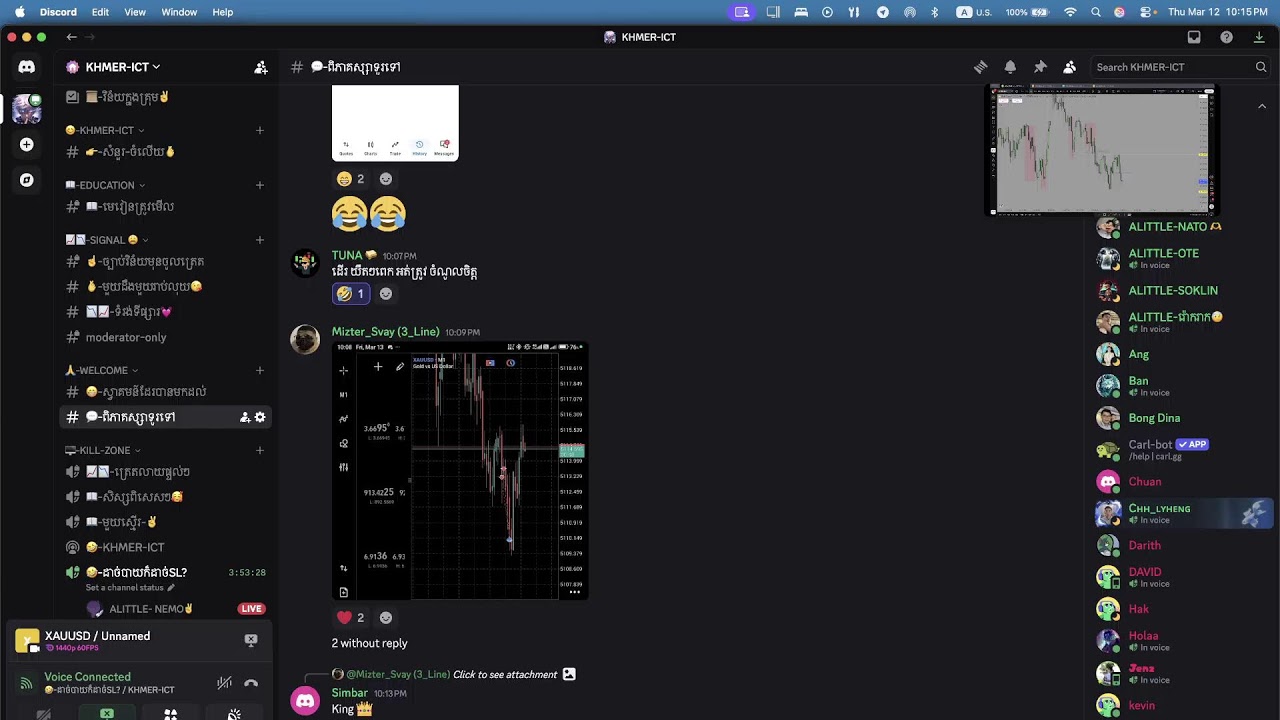
Task: Open the Discord menu in macOS menu bar
Action: [x=58, y=12]
